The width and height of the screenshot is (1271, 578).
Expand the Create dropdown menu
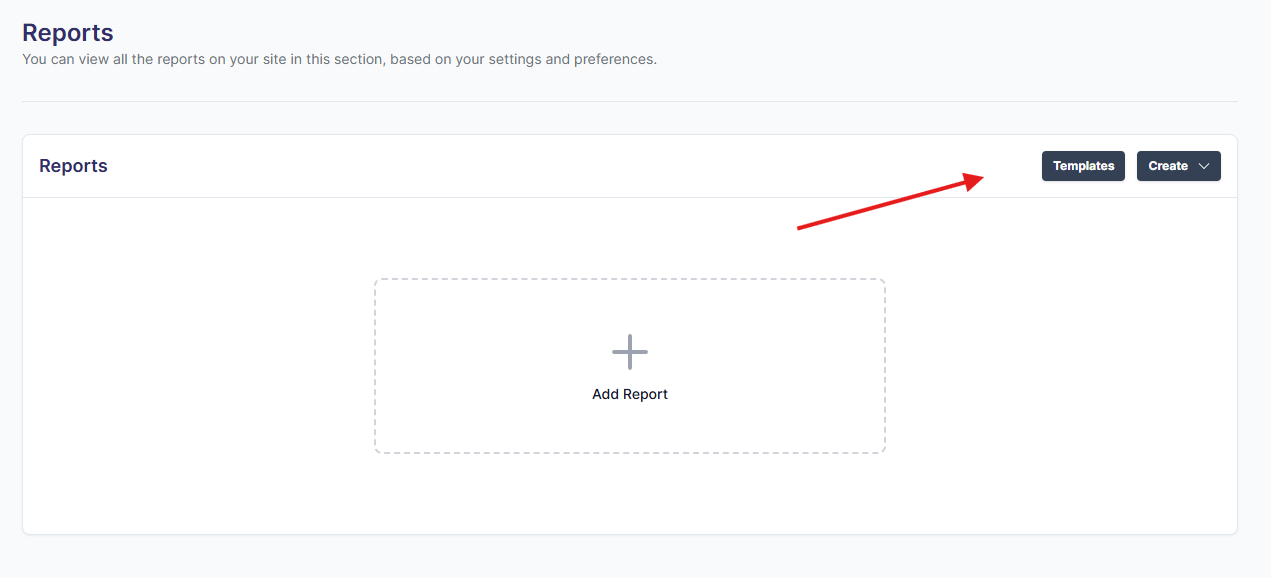point(1178,166)
